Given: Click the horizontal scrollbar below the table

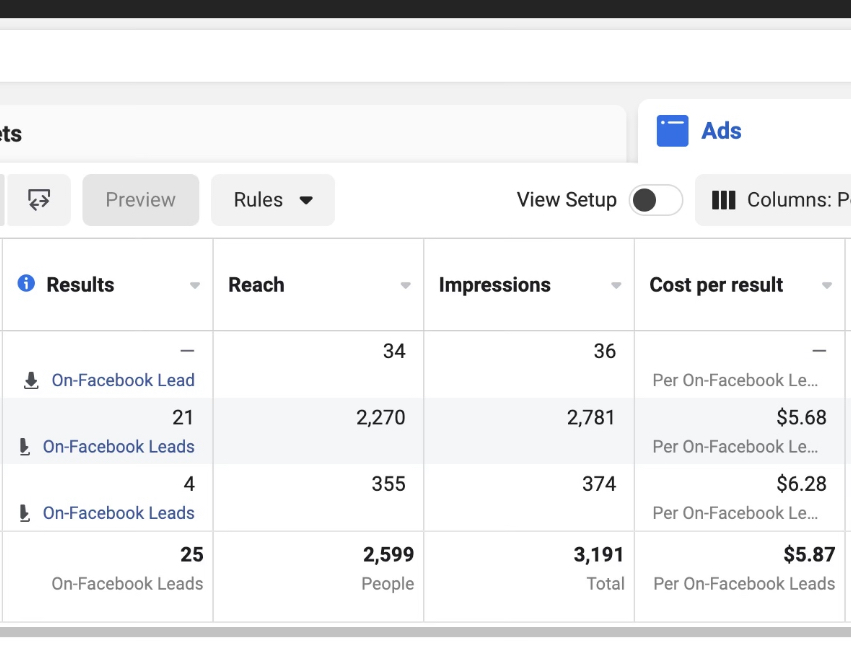Looking at the screenshot, I should click(425, 632).
